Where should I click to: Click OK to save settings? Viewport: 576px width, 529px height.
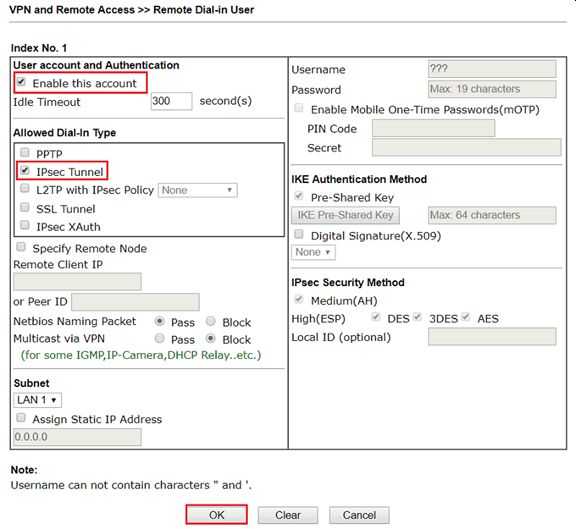(x=216, y=515)
